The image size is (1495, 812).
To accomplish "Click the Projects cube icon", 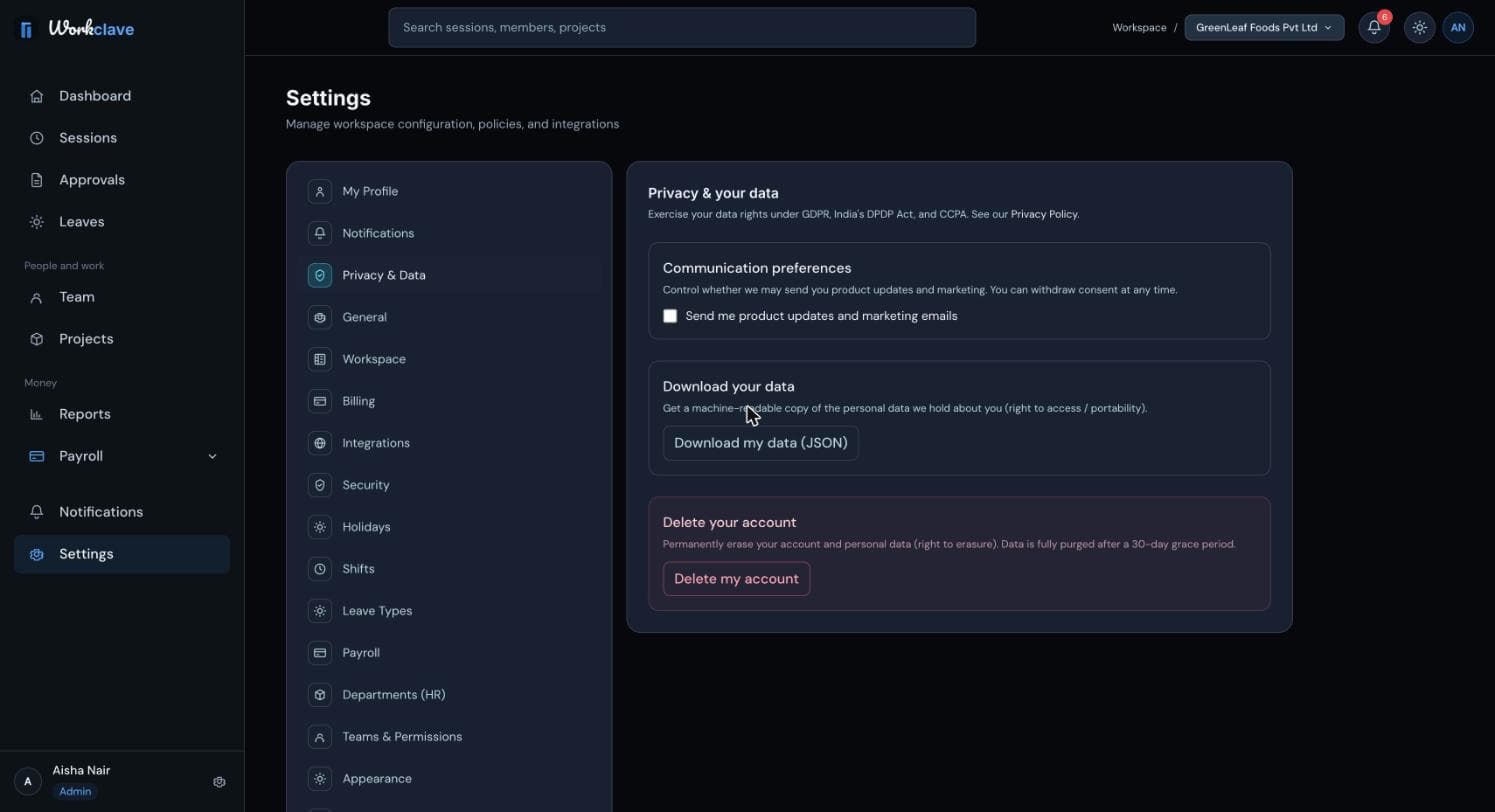I will (37, 339).
